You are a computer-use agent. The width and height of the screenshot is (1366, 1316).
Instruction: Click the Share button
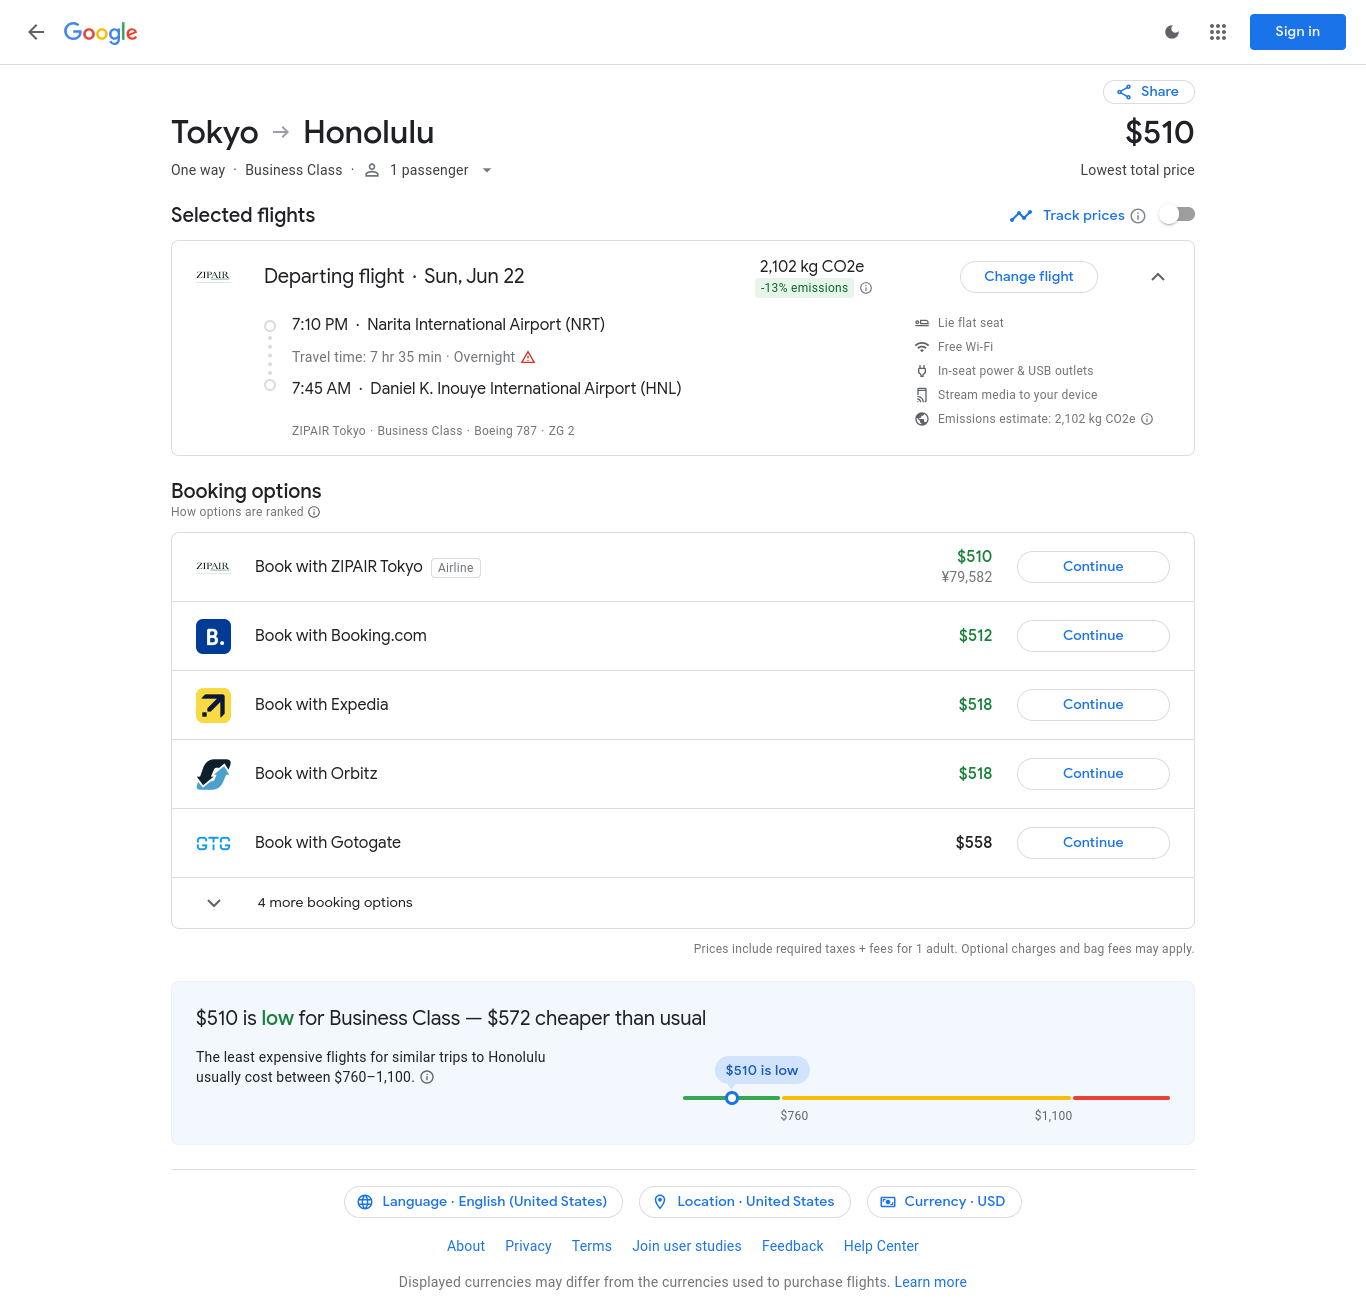tap(1148, 92)
